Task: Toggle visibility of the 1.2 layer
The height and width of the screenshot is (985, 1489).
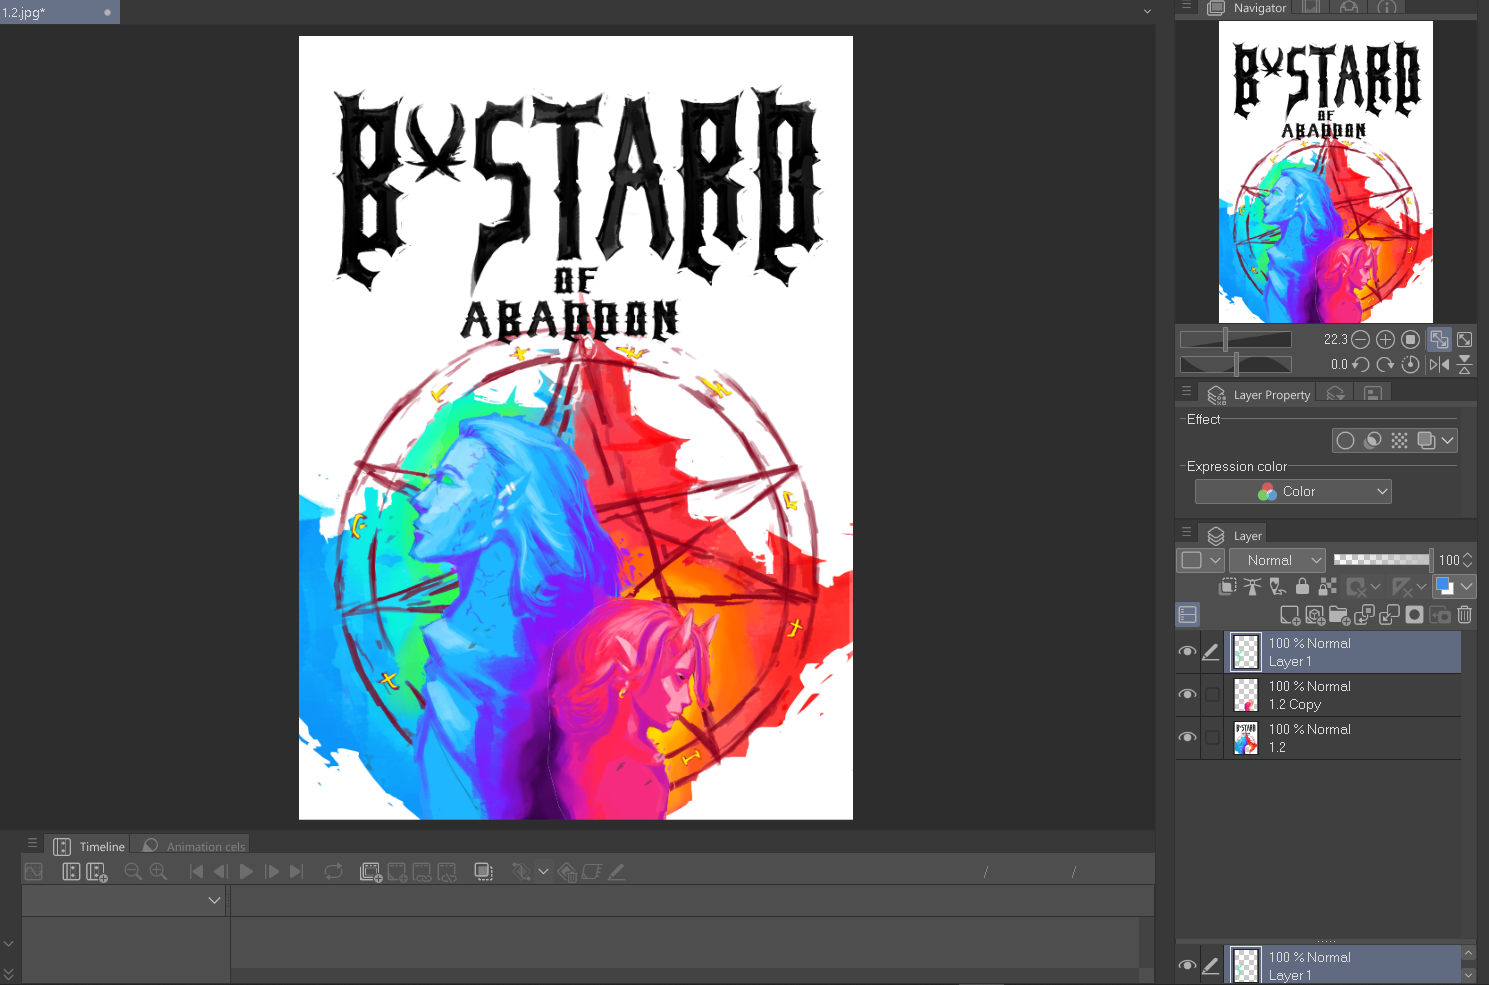Action: (1187, 737)
